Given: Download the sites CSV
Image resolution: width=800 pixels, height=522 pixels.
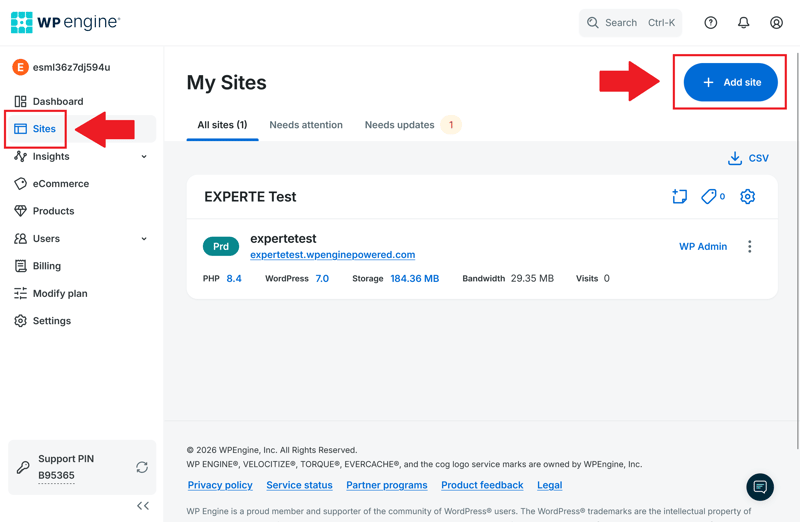Looking at the screenshot, I should (748, 158).
